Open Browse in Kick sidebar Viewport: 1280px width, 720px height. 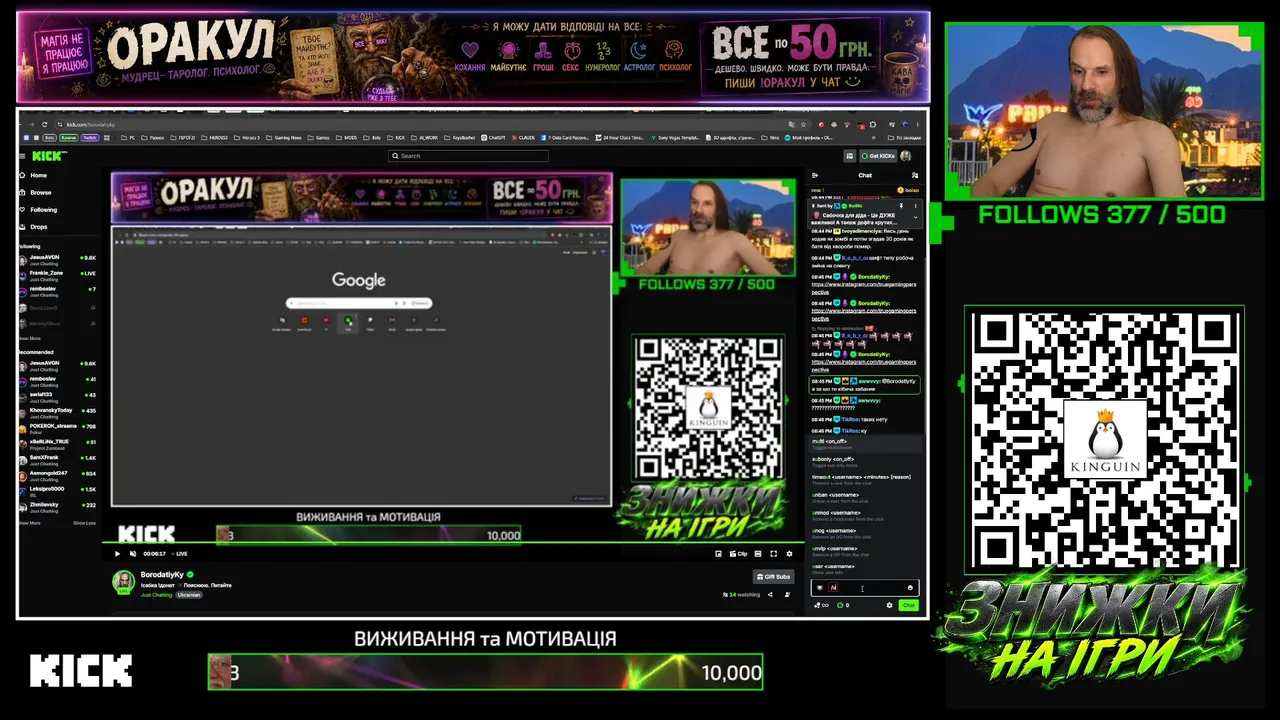tap(40, 192)
